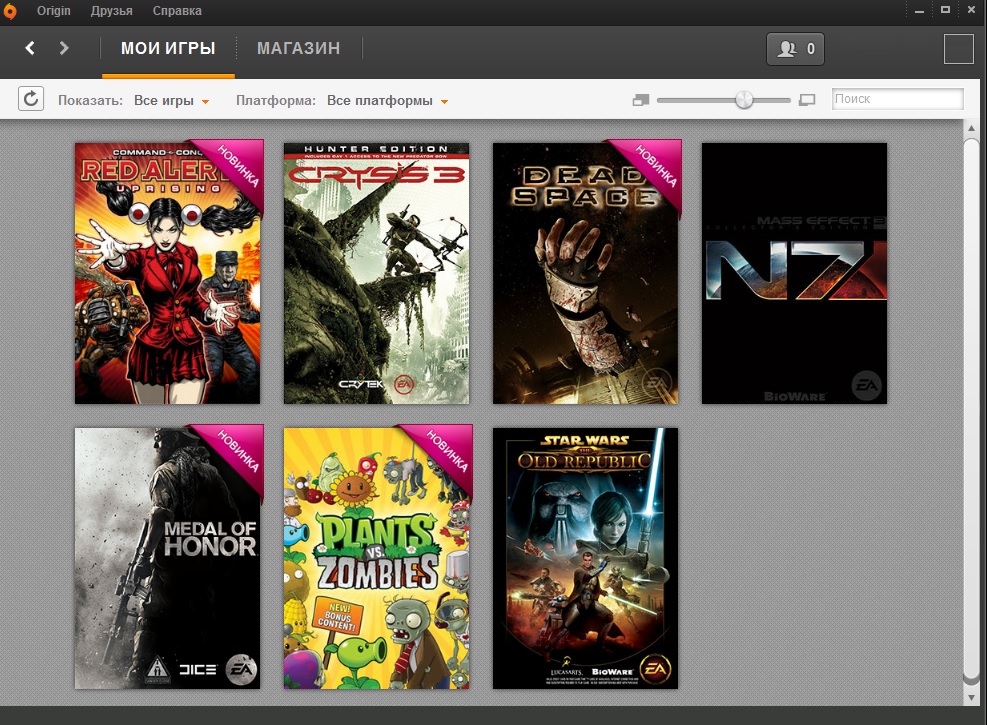The image size is (987, 725).
Task: Open the user avatar box
Action: [959, 49]
